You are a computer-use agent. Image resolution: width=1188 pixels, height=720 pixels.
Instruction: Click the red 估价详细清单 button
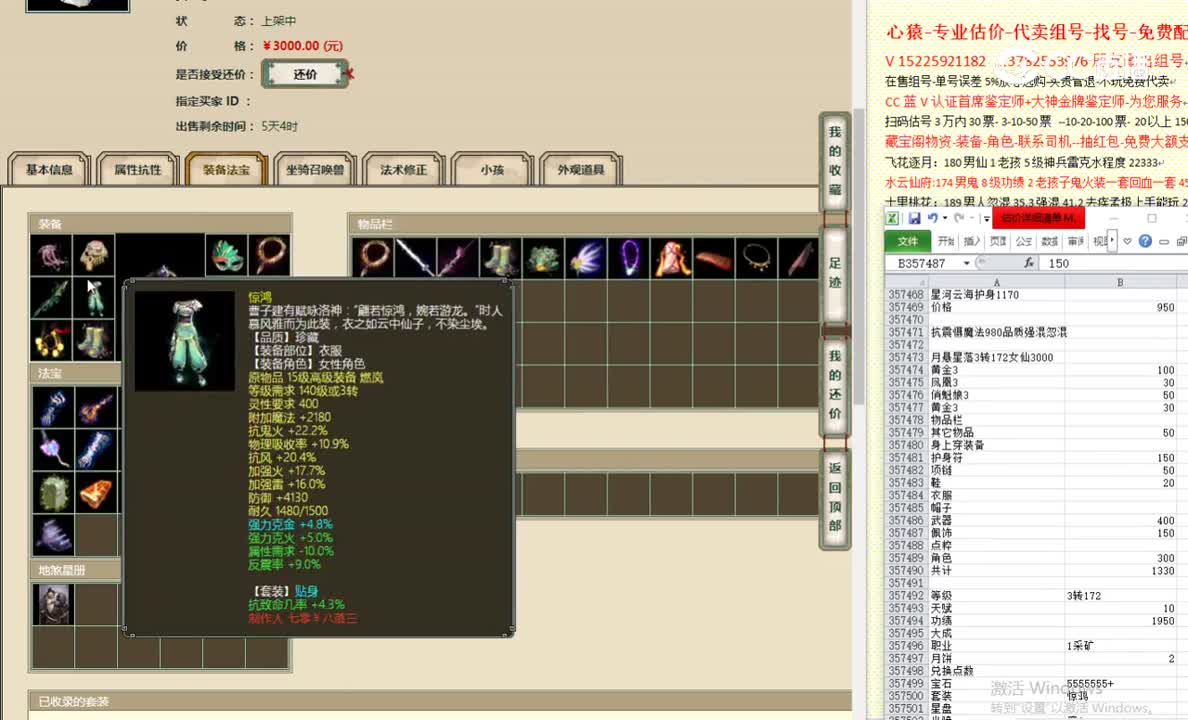1037,218
